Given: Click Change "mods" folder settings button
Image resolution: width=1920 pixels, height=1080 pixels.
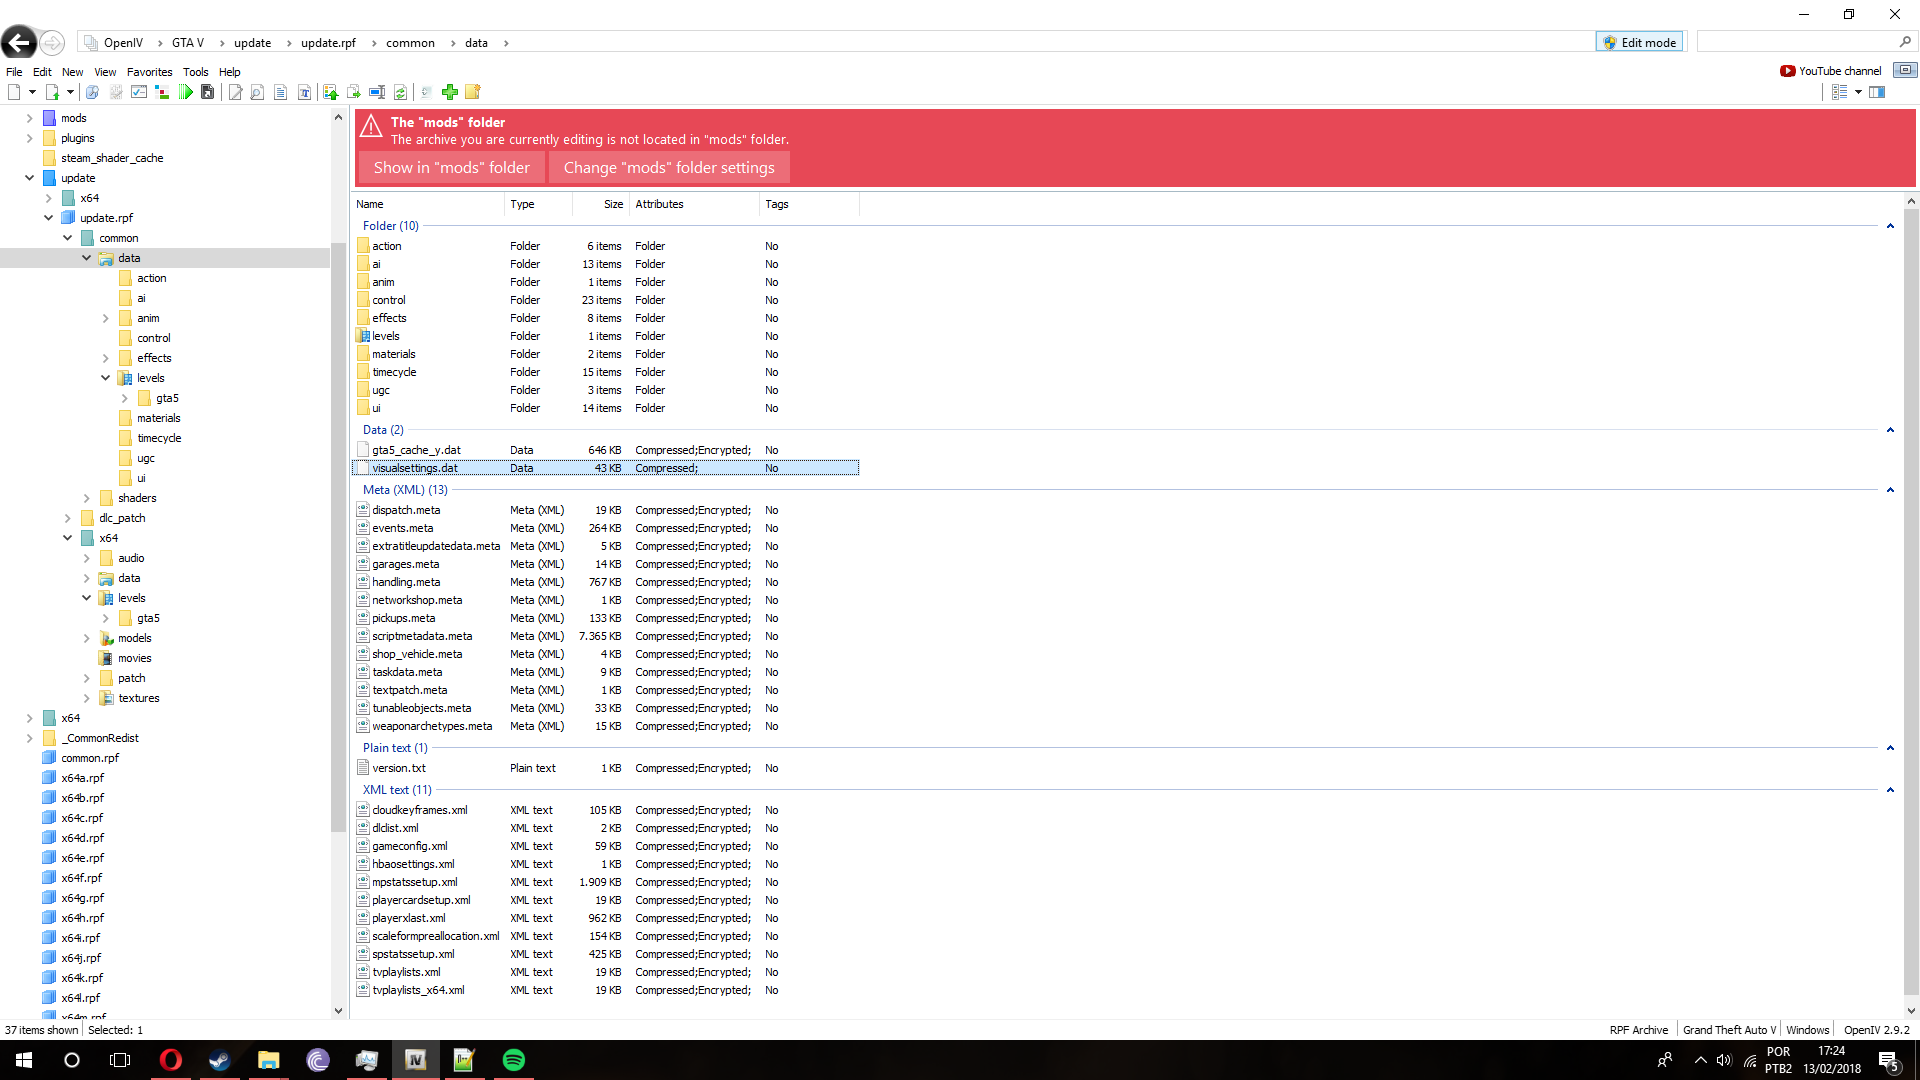Looking at the screenshot, I should (668, 168).
